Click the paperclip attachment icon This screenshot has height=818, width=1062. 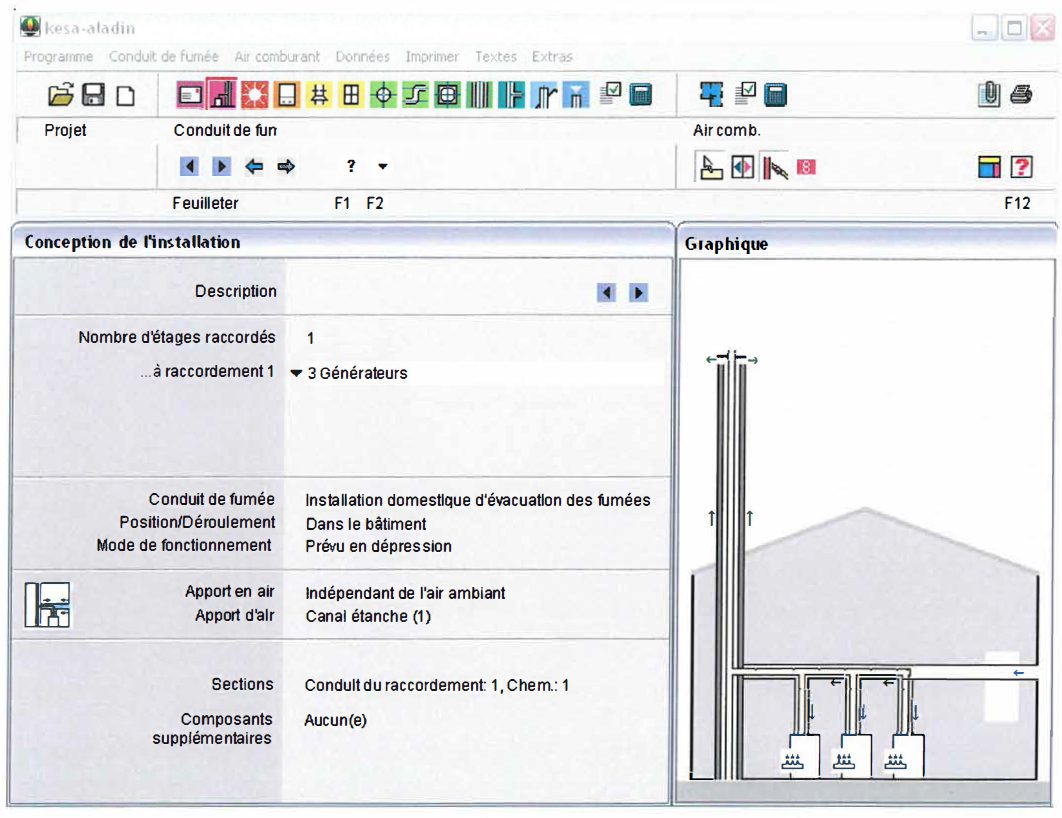click(989, 95)
